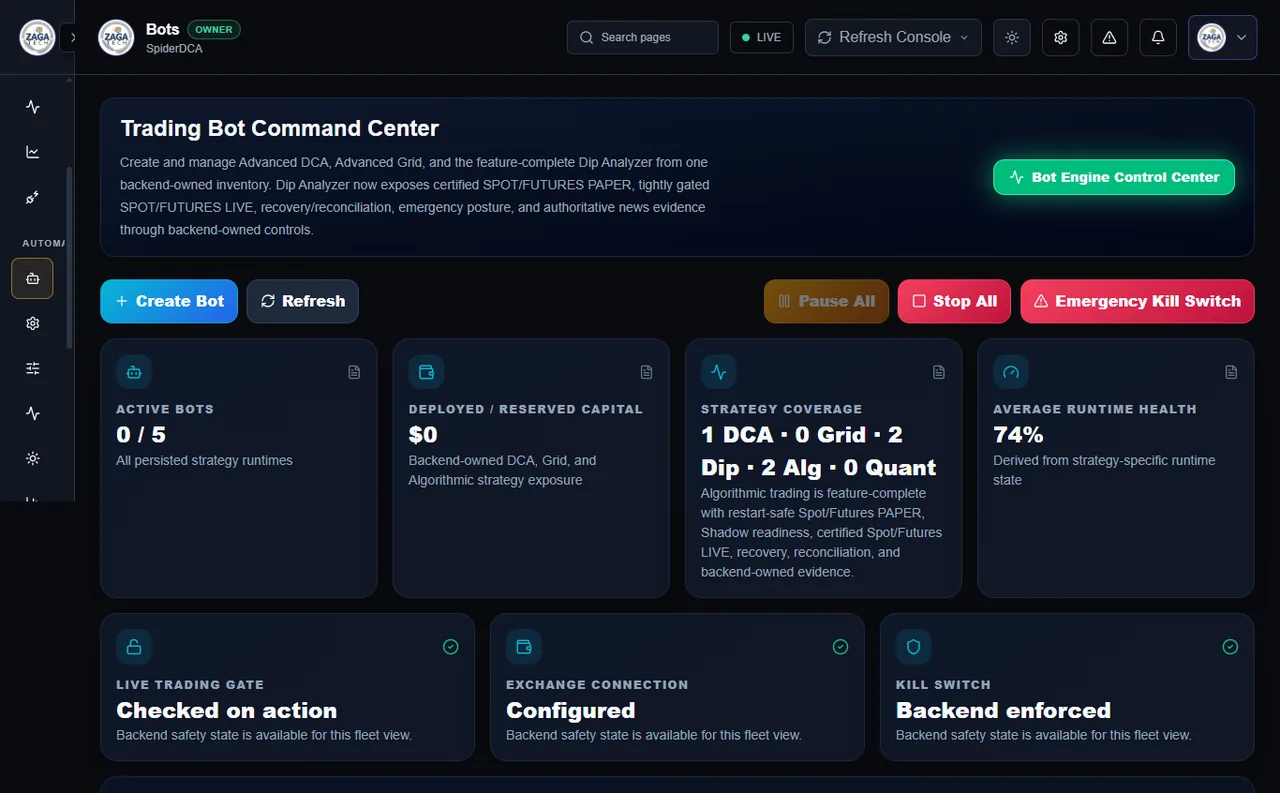Click the ZagaTech logo in sidebar
Viewport: 1280px width, 793px height.
[x=37, y=37]
